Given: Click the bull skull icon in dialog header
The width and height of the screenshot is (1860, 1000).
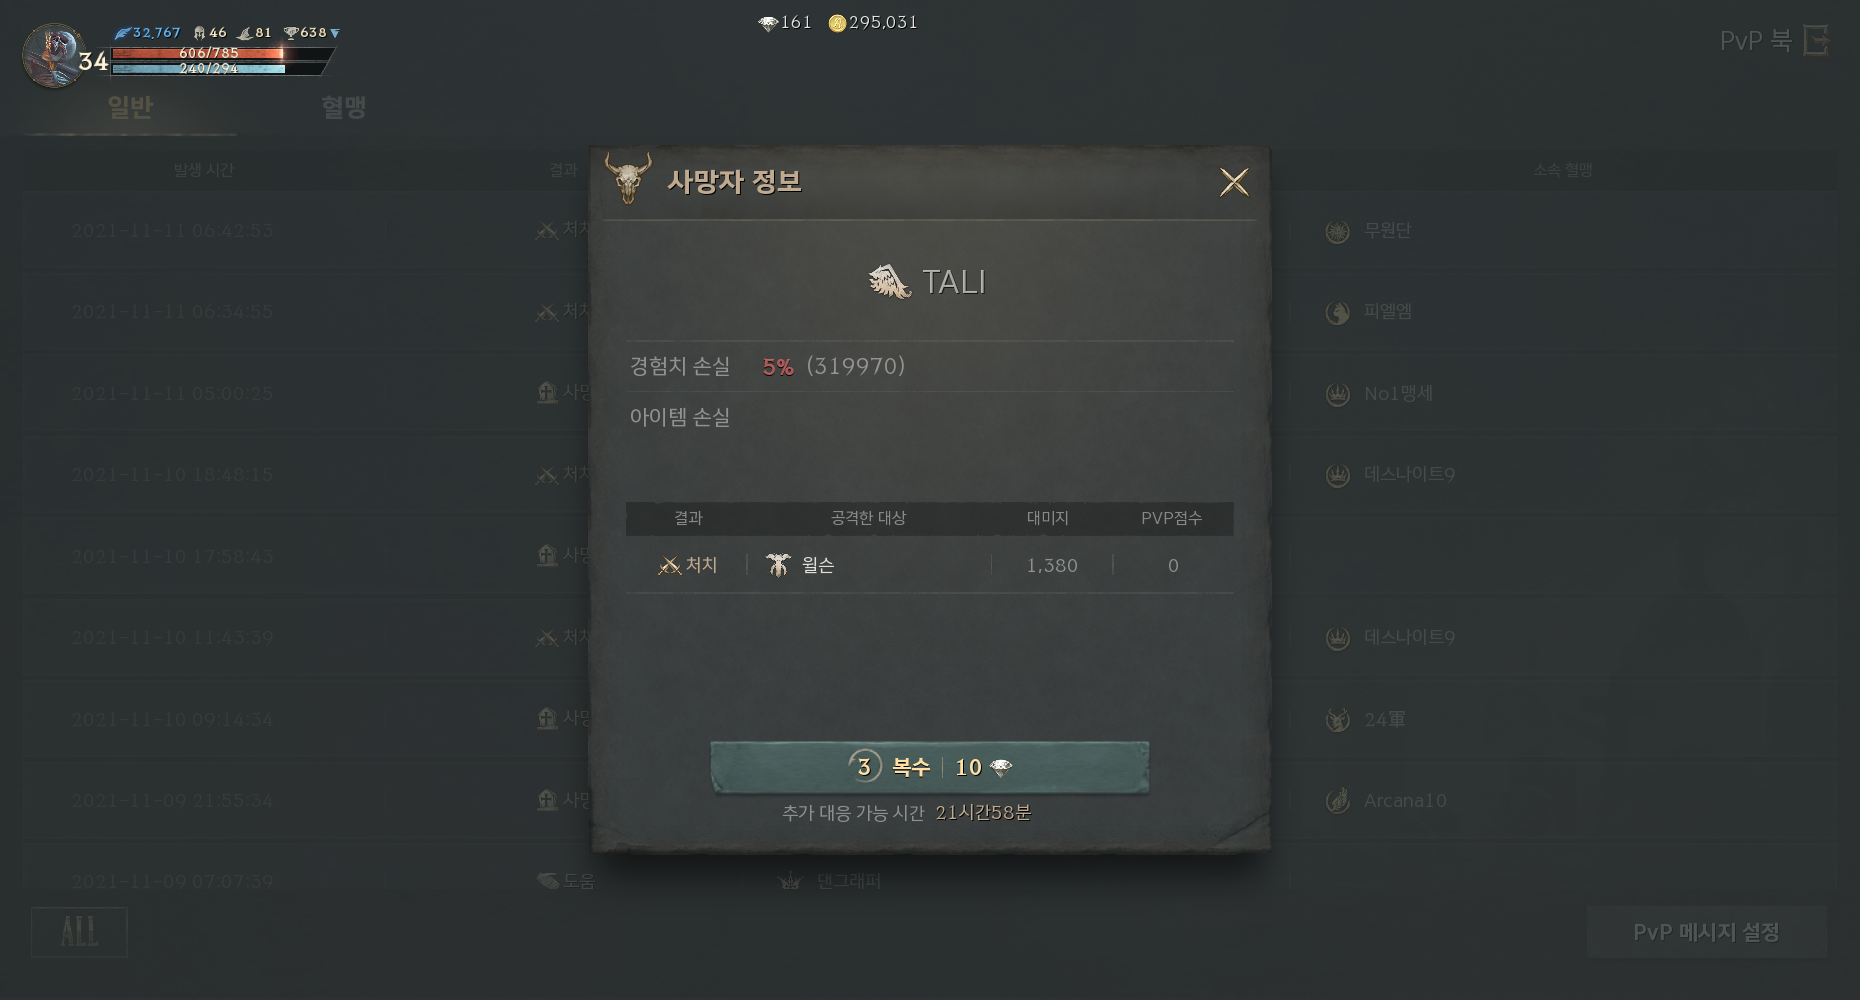Looking at the screenshot, I should 628,178.
